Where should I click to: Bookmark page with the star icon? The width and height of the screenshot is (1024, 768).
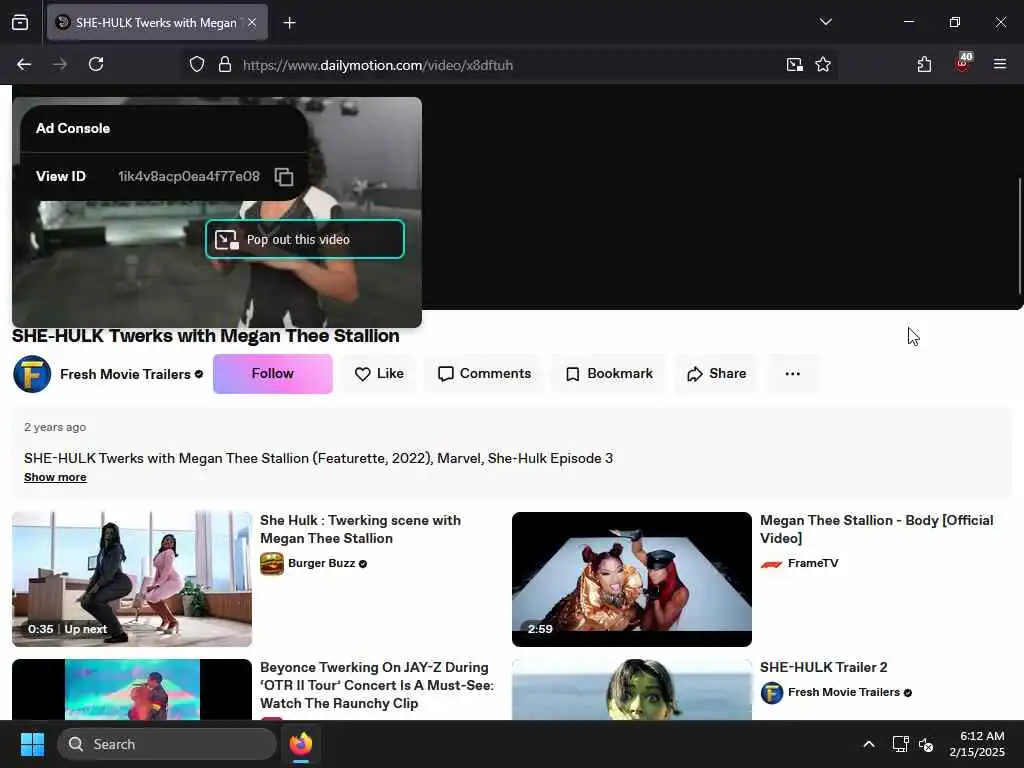click(823, 64)
